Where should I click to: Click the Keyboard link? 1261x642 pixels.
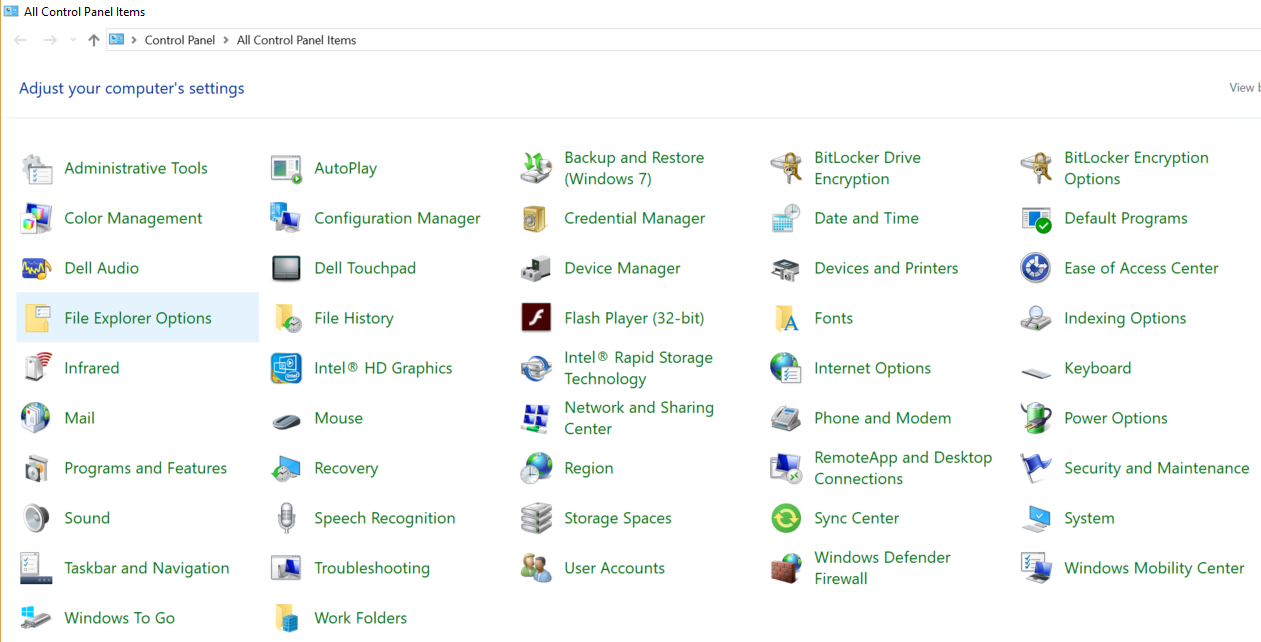coord(1098,368)
